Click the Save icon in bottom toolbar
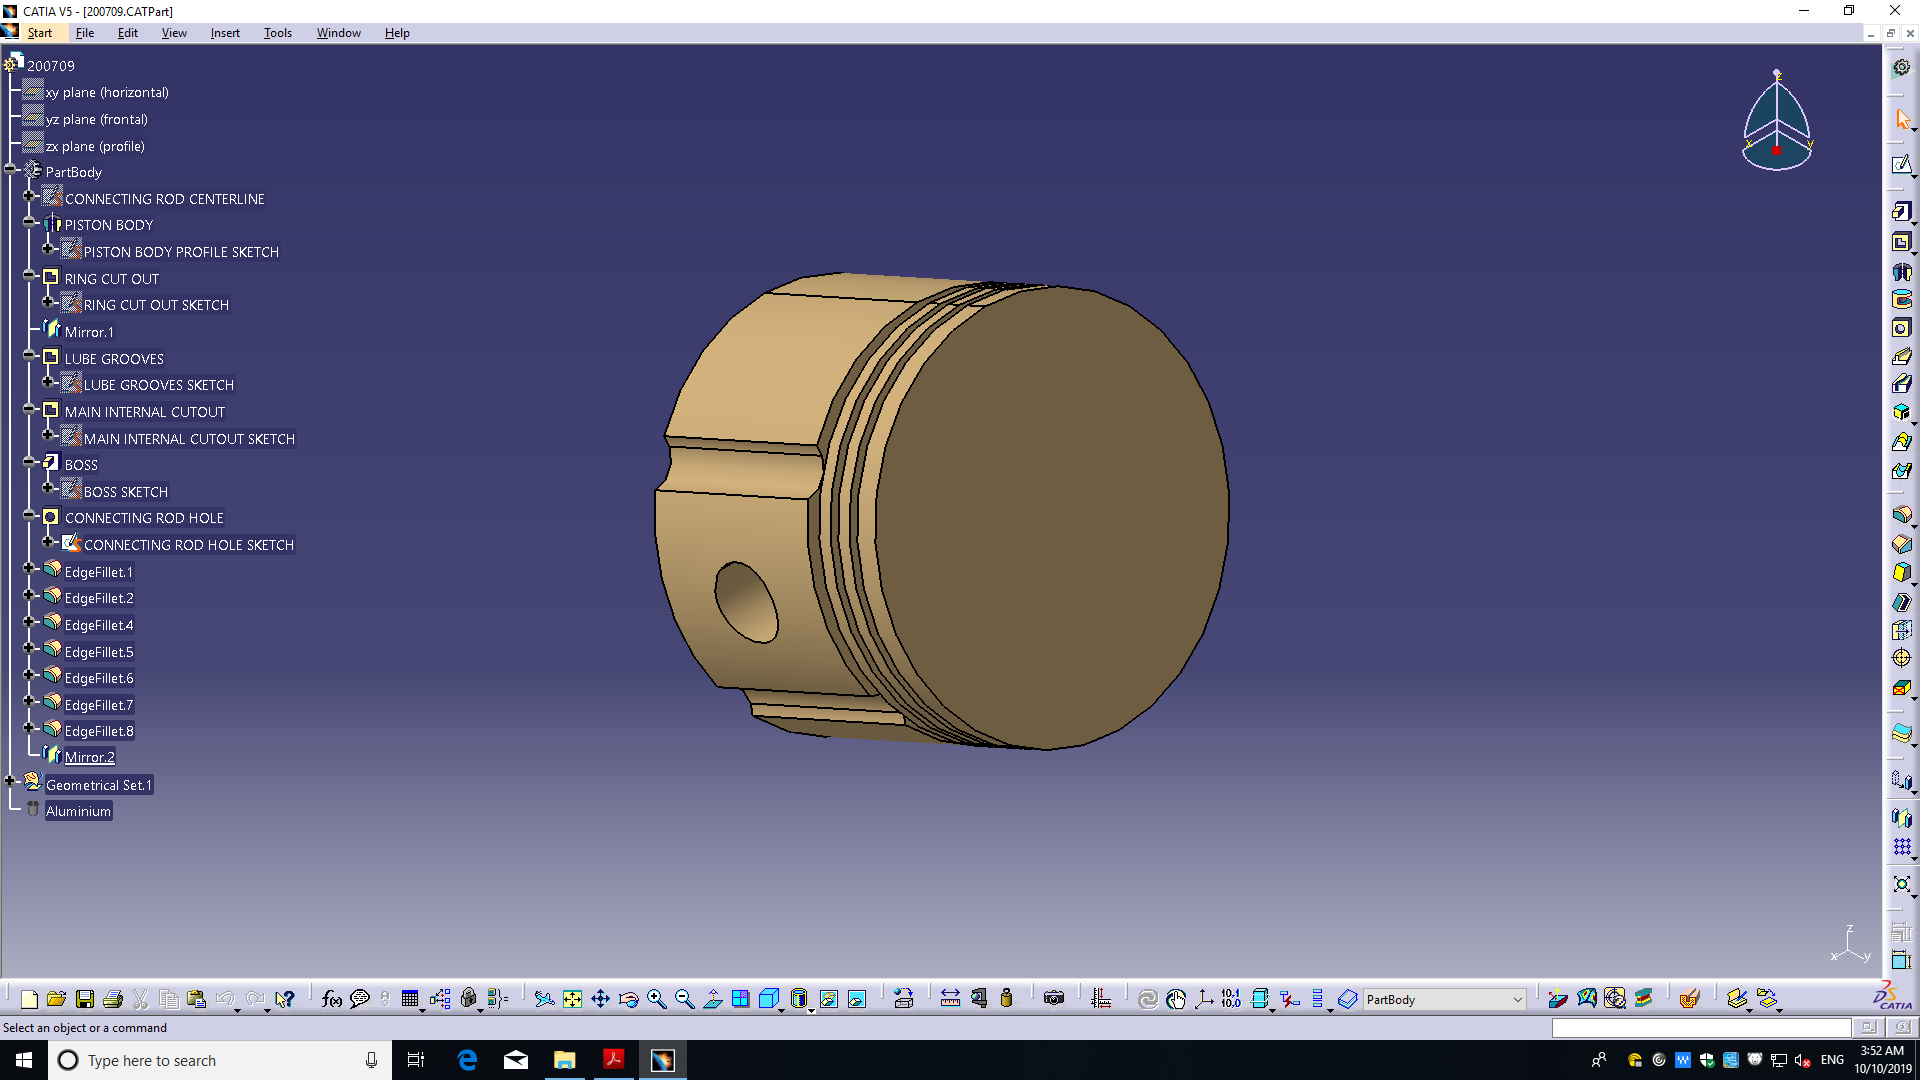 [85, 999]
